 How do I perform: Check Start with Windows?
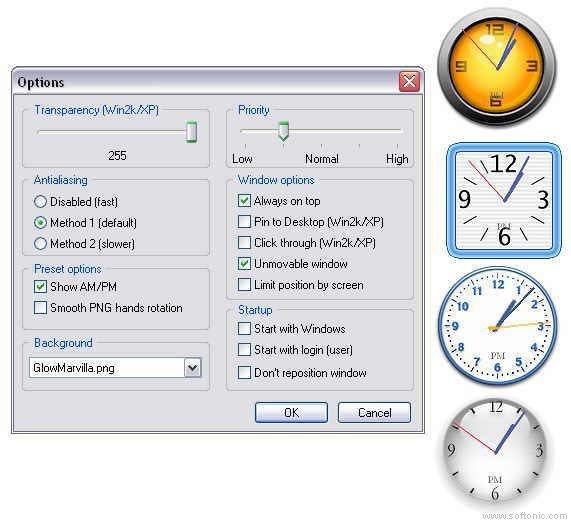coord(244,328)
